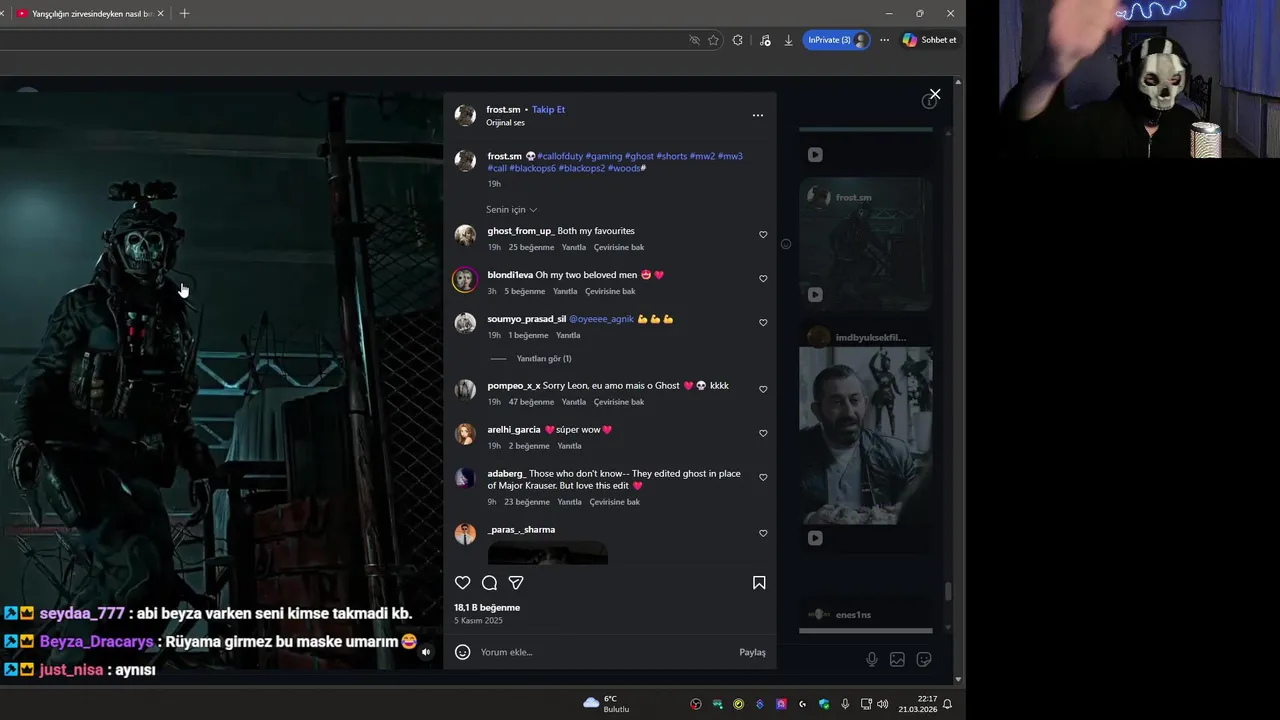Click the tracking prevention eye-slash icon

click(694, 40)
